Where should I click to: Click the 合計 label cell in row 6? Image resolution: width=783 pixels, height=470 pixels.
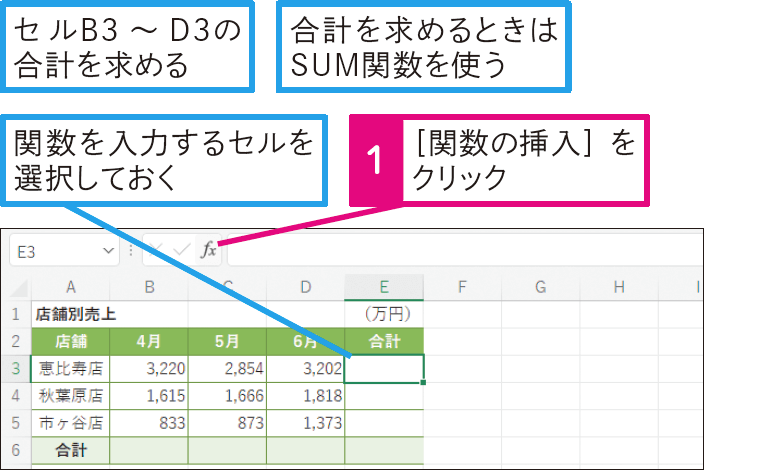[70, 451]
